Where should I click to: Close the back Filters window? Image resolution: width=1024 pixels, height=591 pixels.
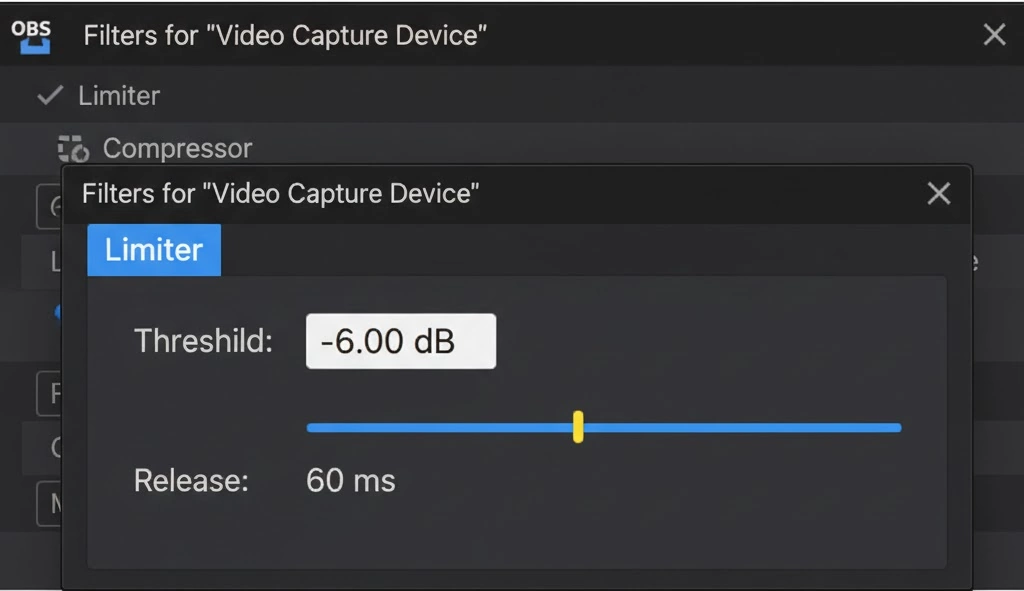[994, 35]
